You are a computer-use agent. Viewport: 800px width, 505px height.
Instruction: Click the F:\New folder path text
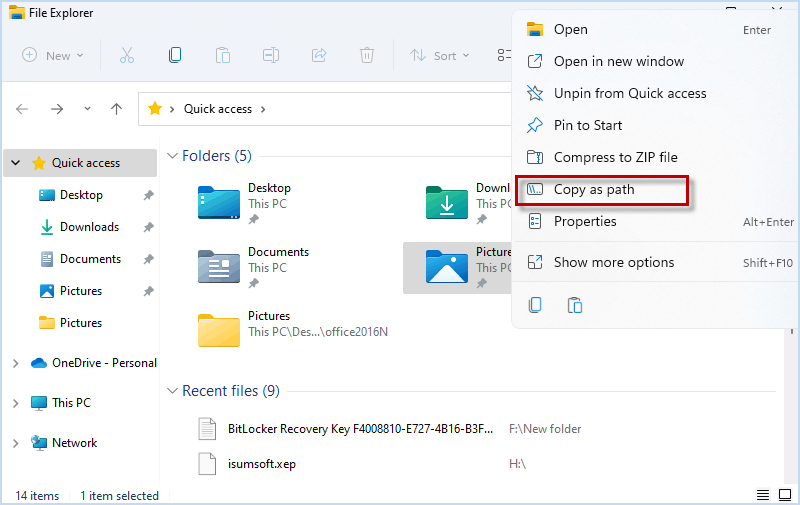point(545,429)
